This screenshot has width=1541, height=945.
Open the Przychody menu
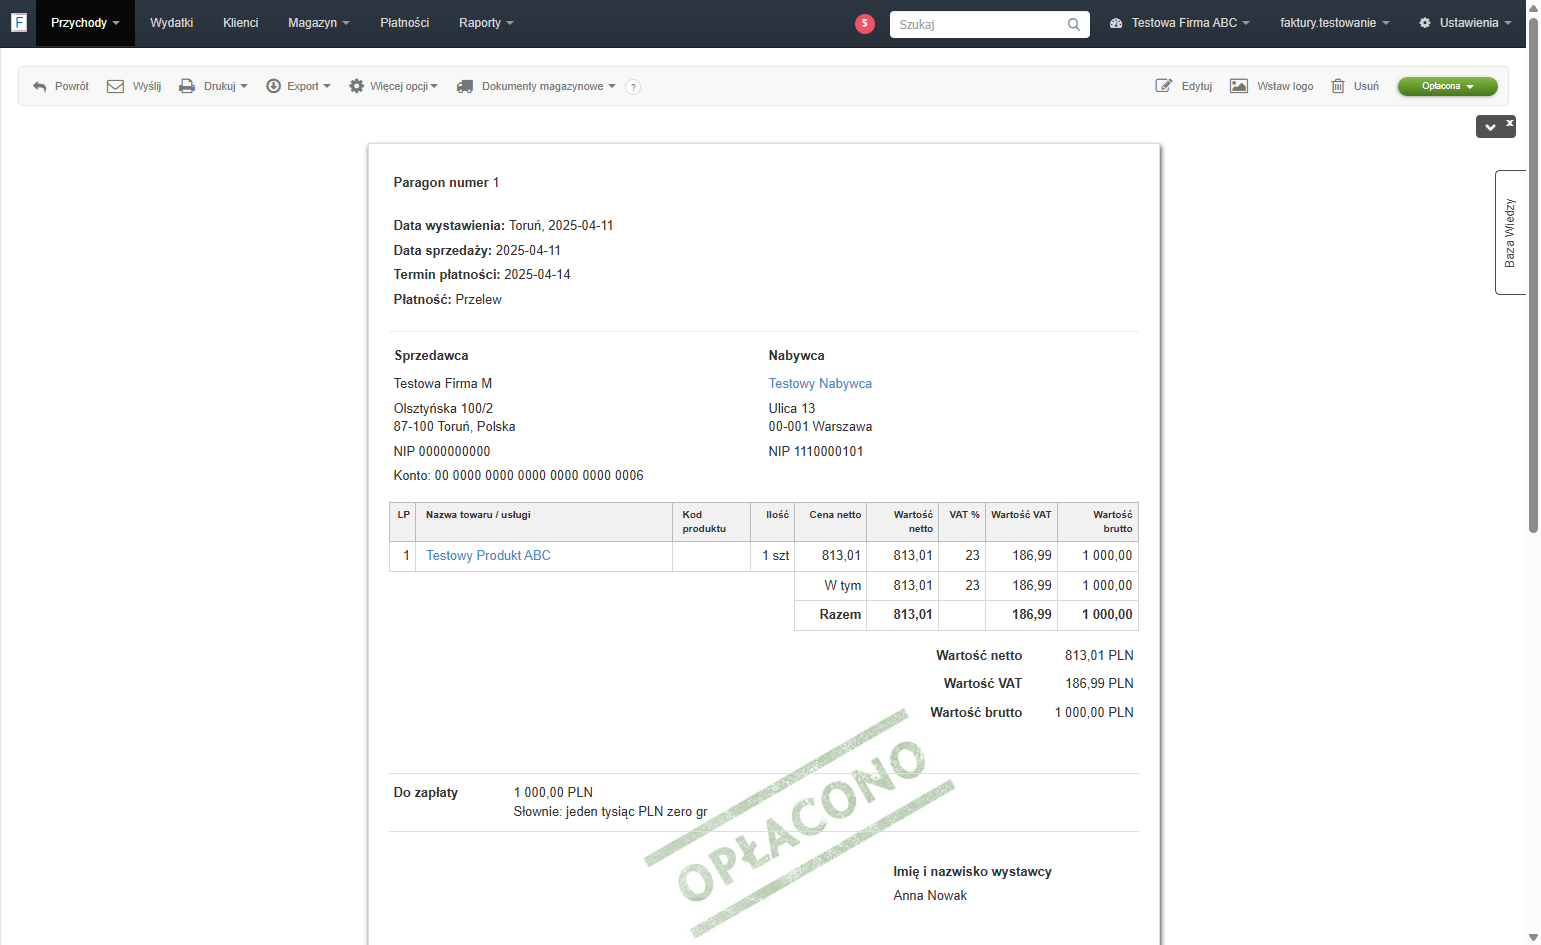[85, 23]
